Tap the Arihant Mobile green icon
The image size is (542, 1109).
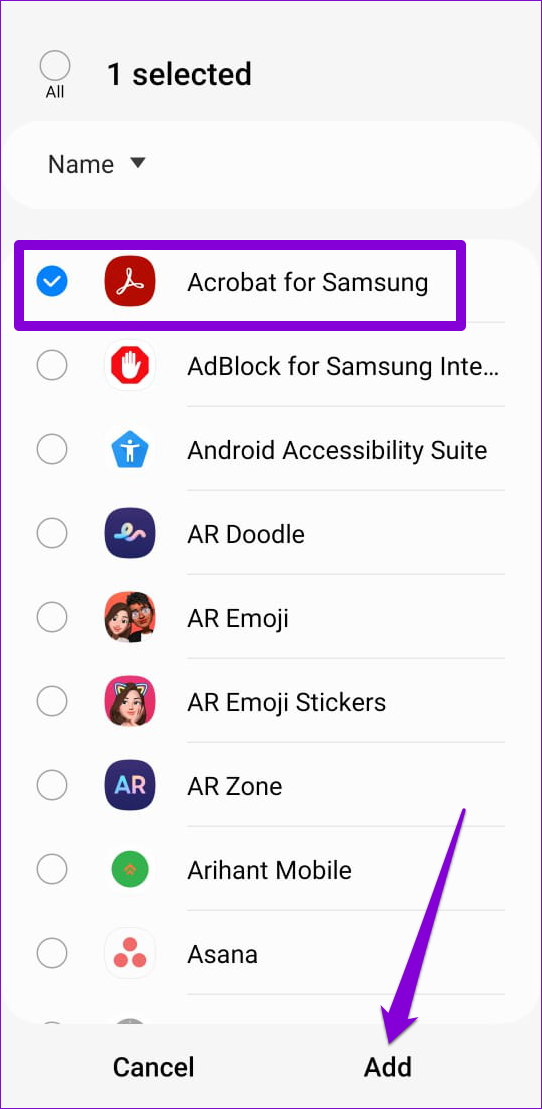[129, 869]
